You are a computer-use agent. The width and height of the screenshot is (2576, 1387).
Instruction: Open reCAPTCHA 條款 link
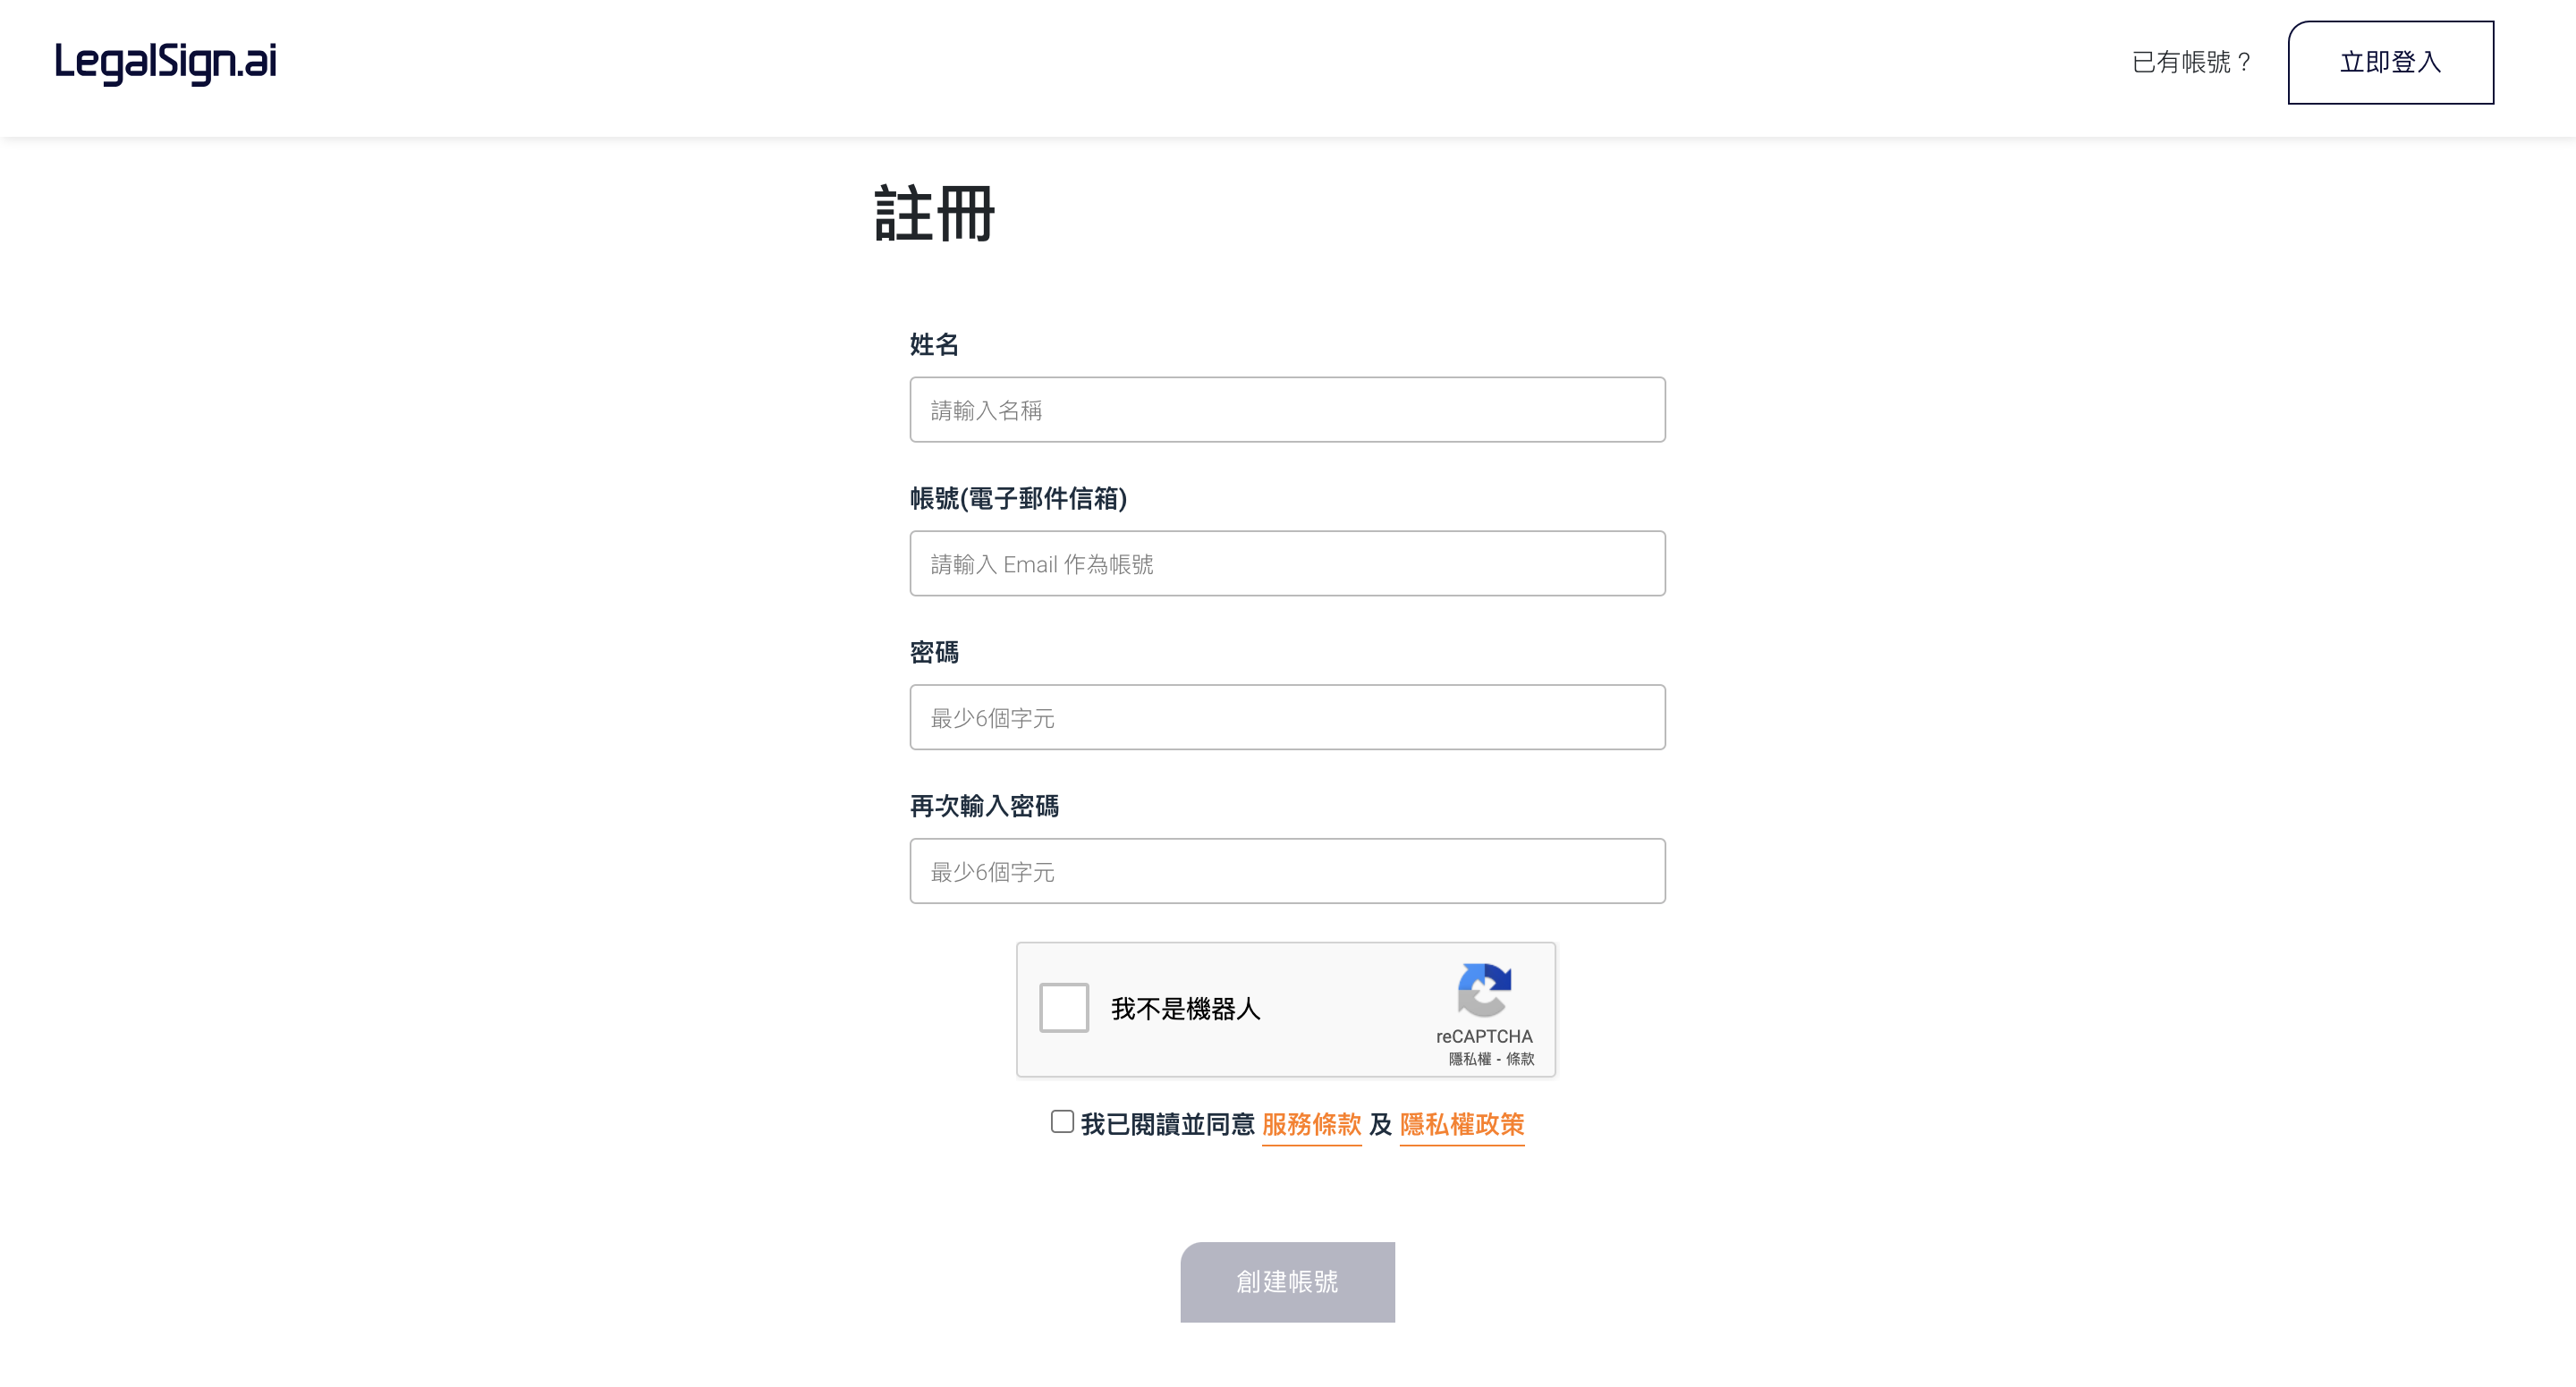(x=1520, y=1059)
